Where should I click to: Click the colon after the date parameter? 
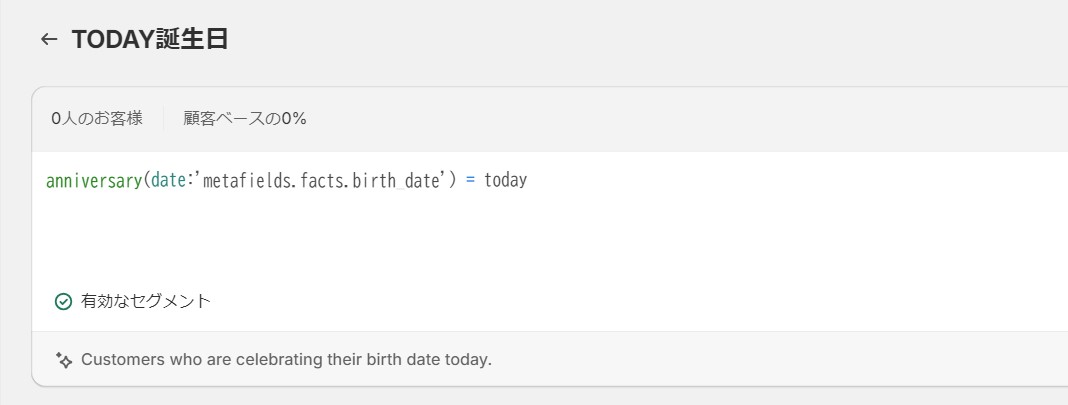pos(191,181)
